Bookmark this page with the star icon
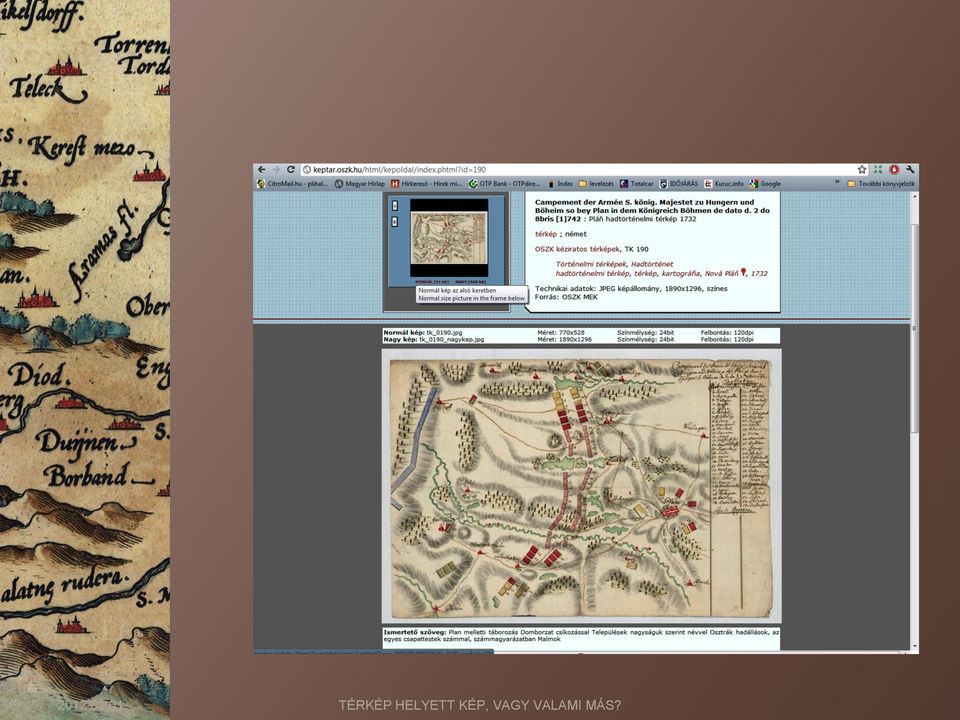Viewport: 960px width, 720px height. [862, 170]
